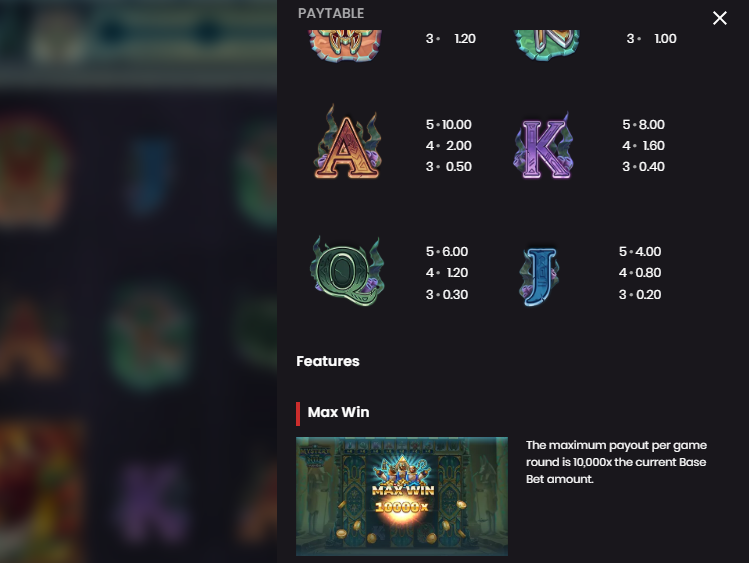Click the green stone symbol at top right
Viewport: 749px width, 563px height.
[546, 45]
